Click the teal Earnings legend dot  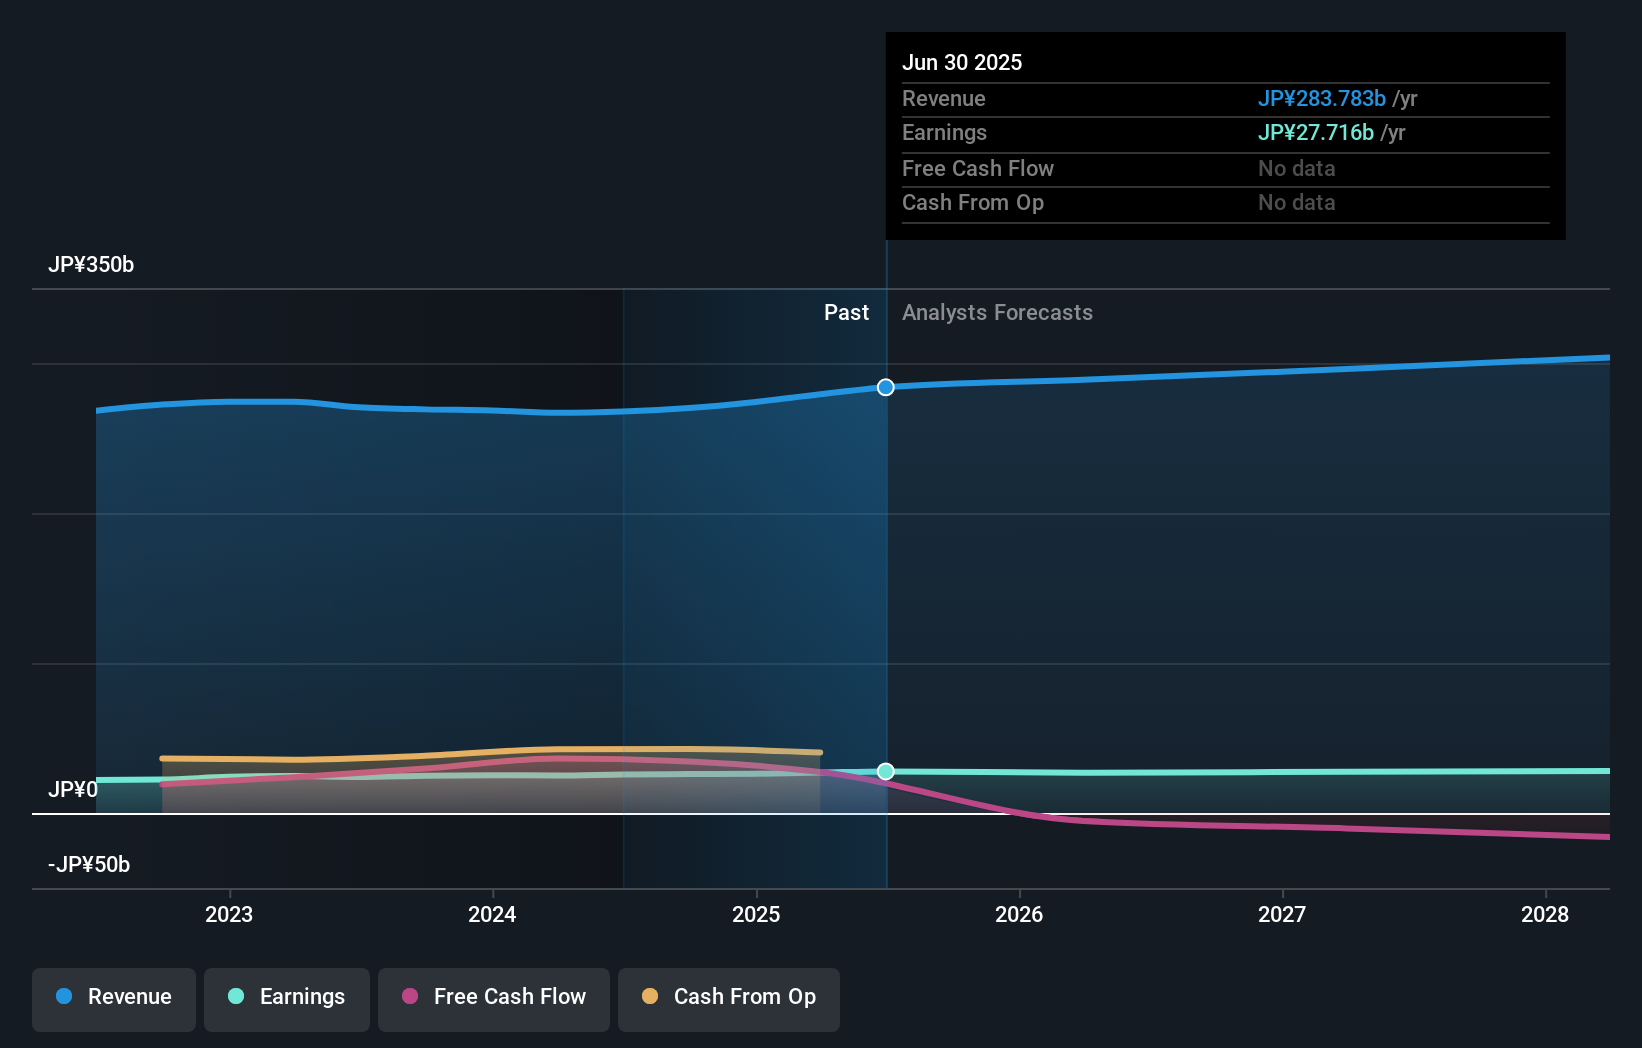tap(235, 998)
